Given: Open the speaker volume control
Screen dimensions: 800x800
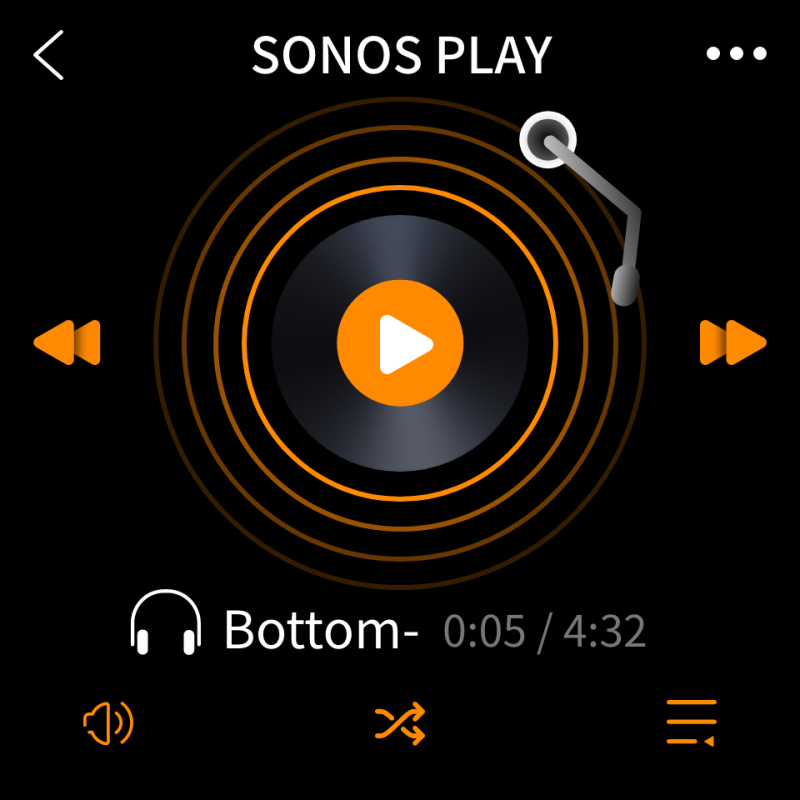Looking at the screenshot, I should 108,723.
